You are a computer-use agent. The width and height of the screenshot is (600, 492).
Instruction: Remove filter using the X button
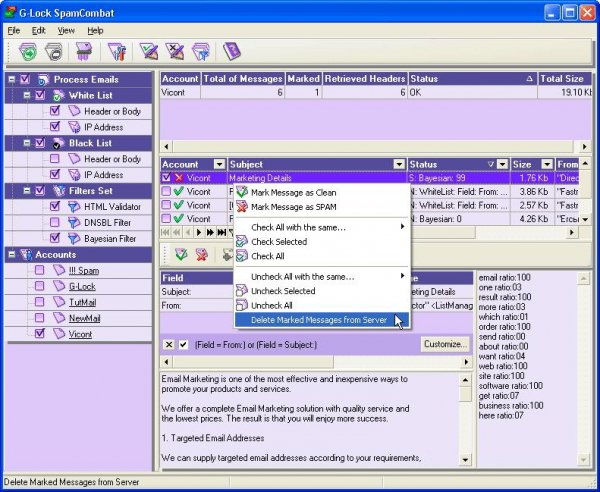coord(168,344)
